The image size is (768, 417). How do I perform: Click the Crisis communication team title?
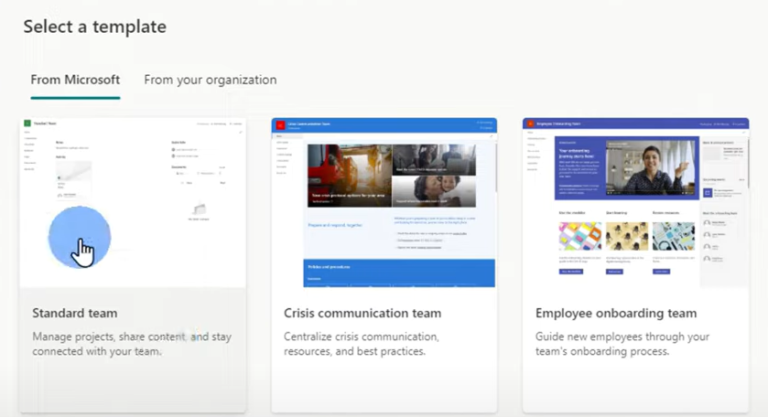click(362, 313)
